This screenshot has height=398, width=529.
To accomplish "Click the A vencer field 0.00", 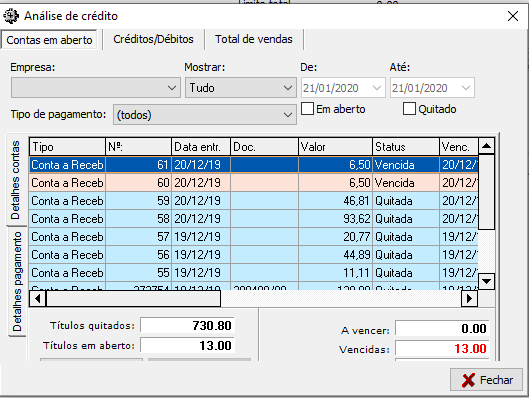I will pos(442,329).
